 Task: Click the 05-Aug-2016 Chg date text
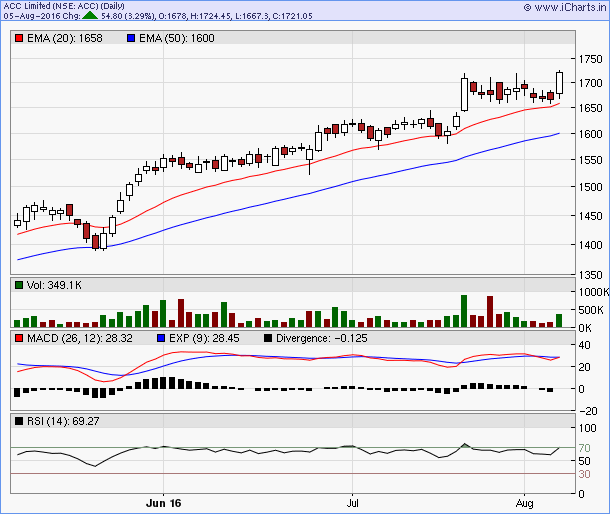(42, 16)
